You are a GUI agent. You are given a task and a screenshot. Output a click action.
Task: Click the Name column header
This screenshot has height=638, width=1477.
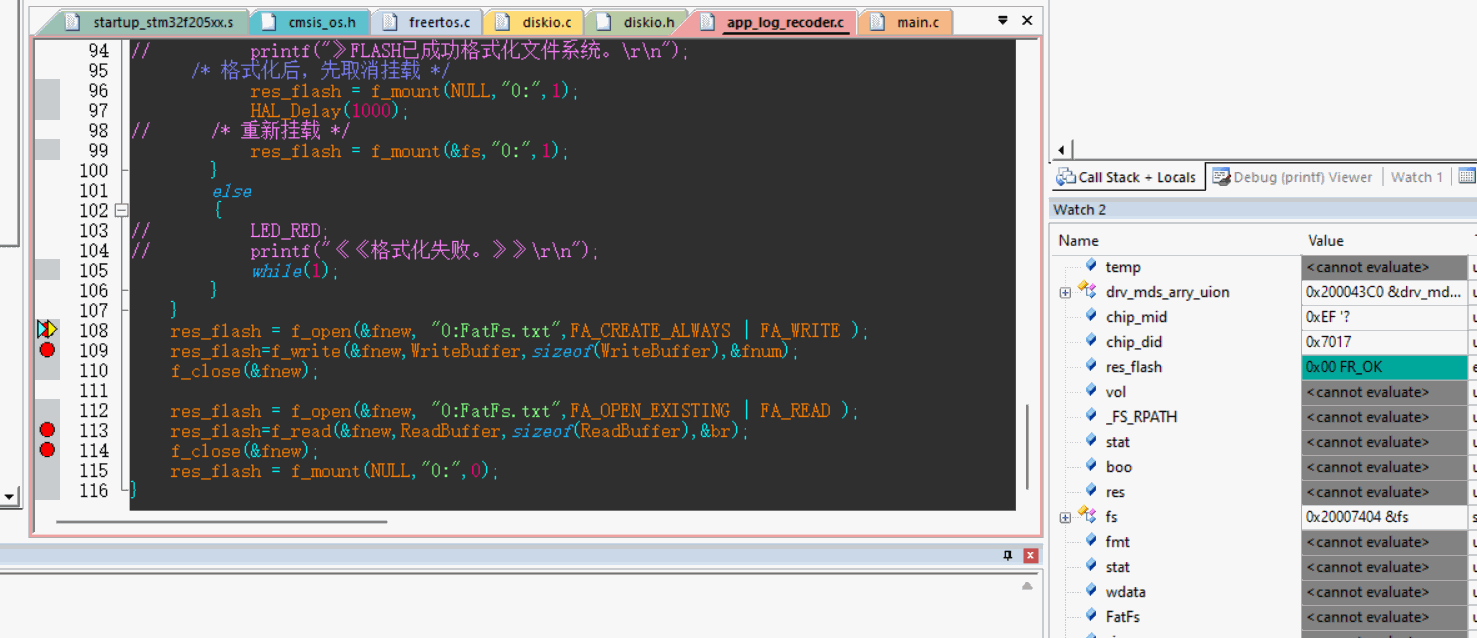coord(1176,240)
